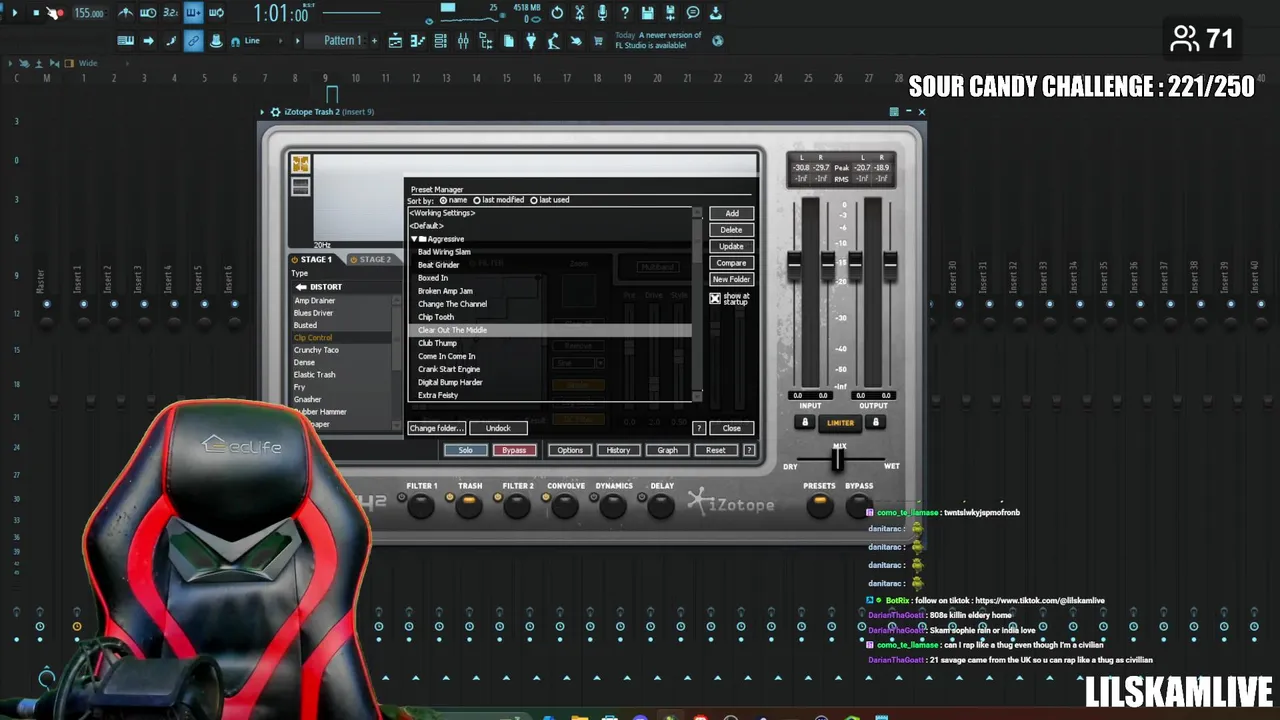Screen dimensions: 1280x720
Task: Open the speech bubble chat icon
Action: [693, 13]
